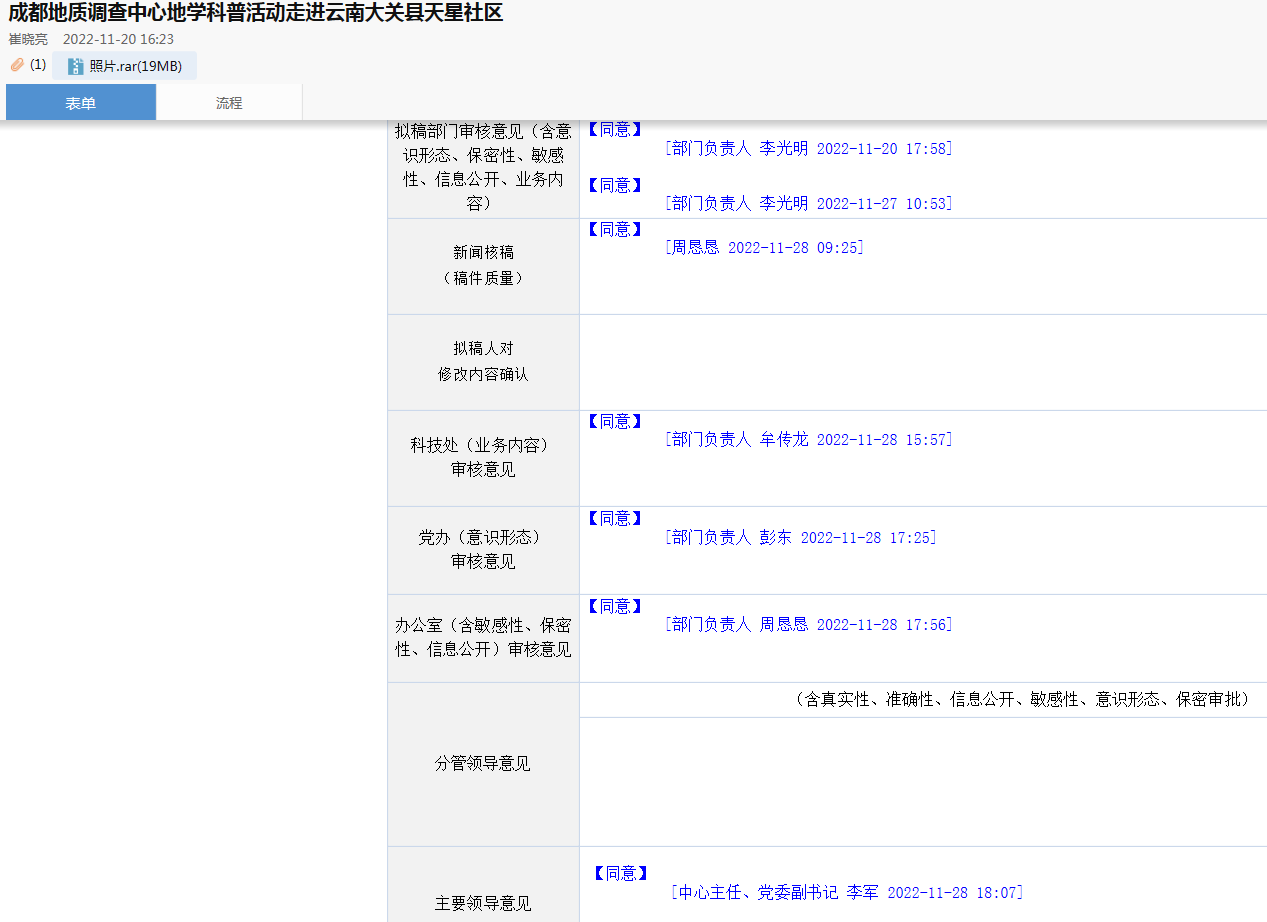Click author name 崔晓亮

click(28, 39)
